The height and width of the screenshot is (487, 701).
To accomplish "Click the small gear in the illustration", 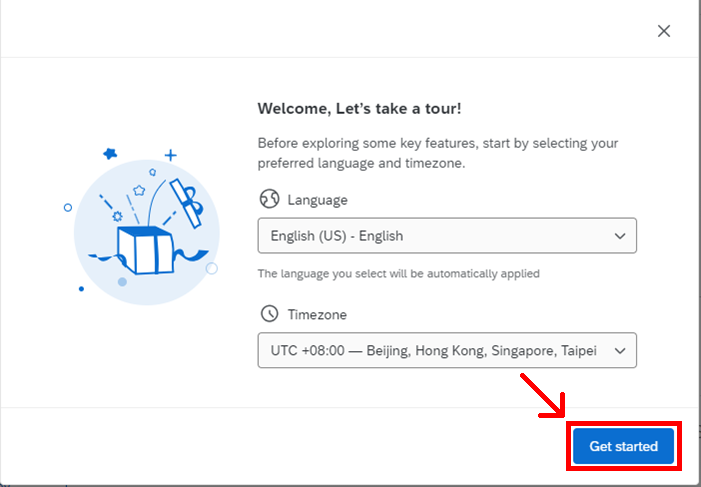I will [x=118, y=215].
